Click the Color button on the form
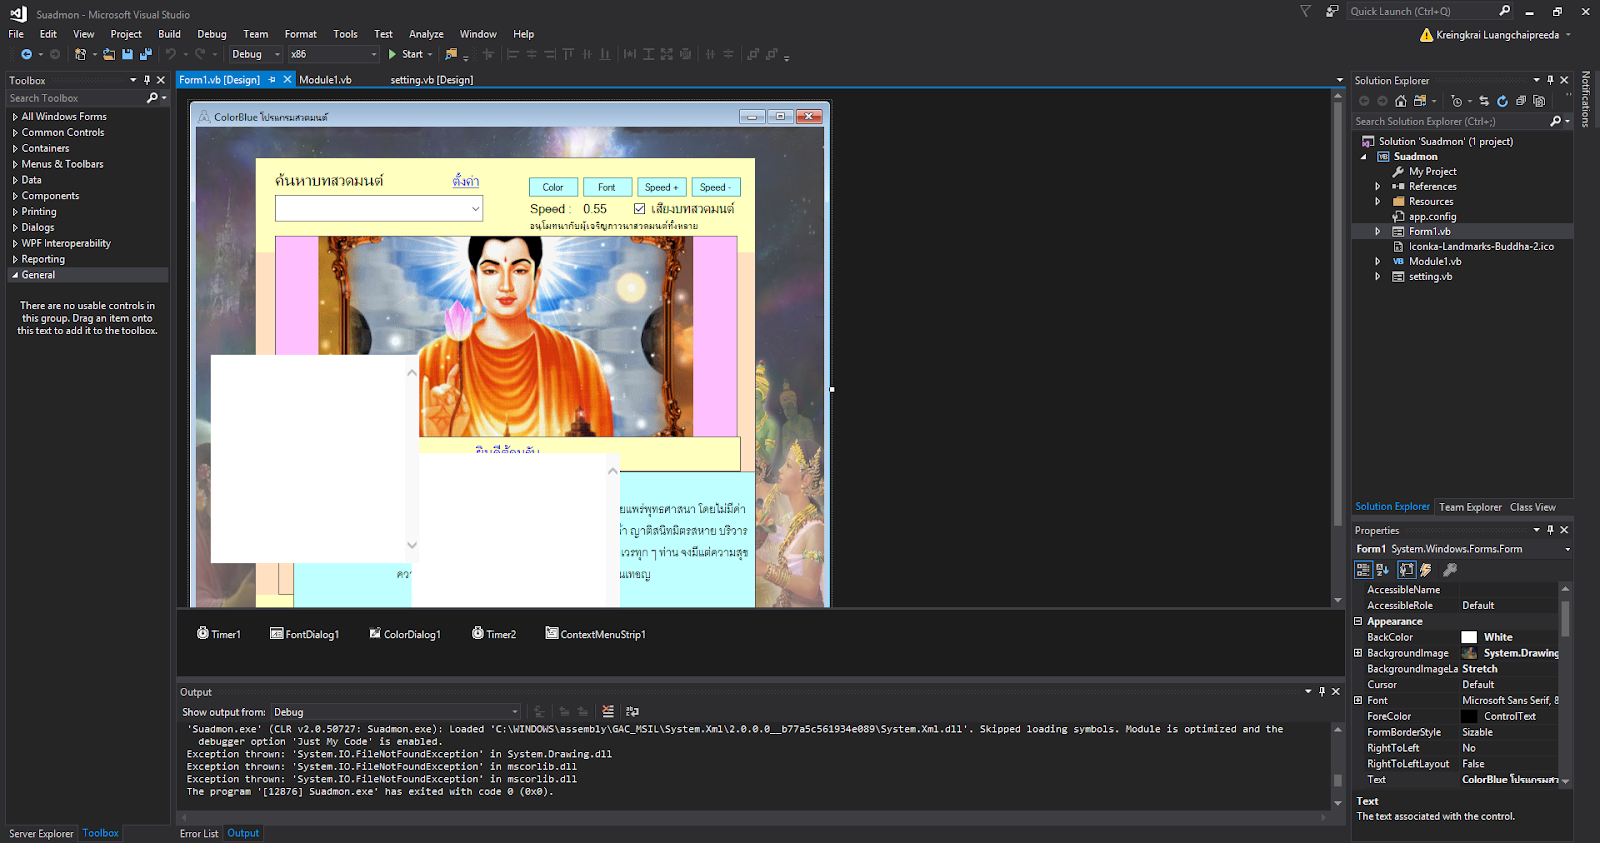The height and width of the screenshot is (843, 1600). (553, 187)
